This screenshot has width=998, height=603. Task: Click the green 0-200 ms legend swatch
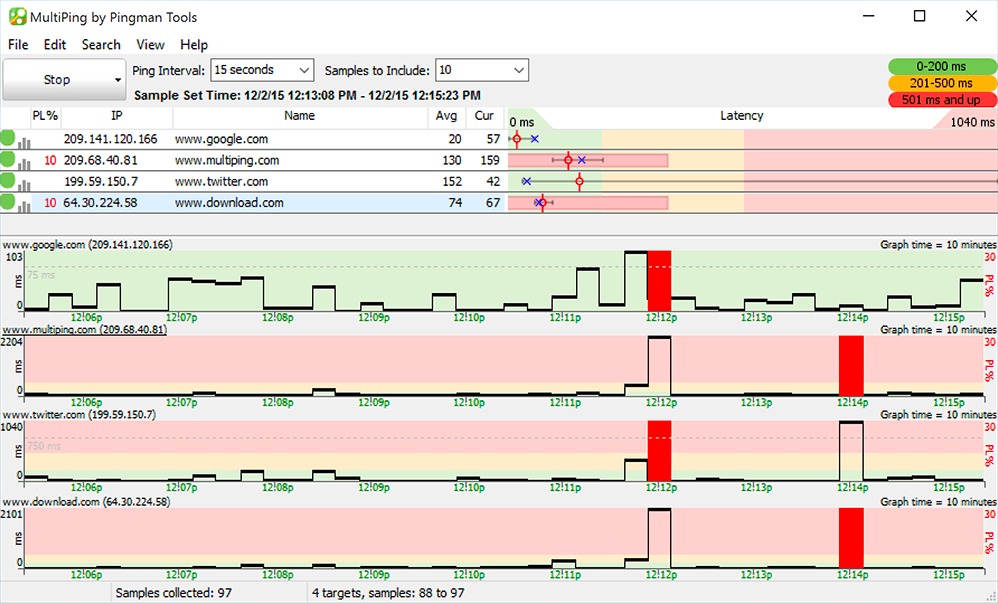point(942,66)
